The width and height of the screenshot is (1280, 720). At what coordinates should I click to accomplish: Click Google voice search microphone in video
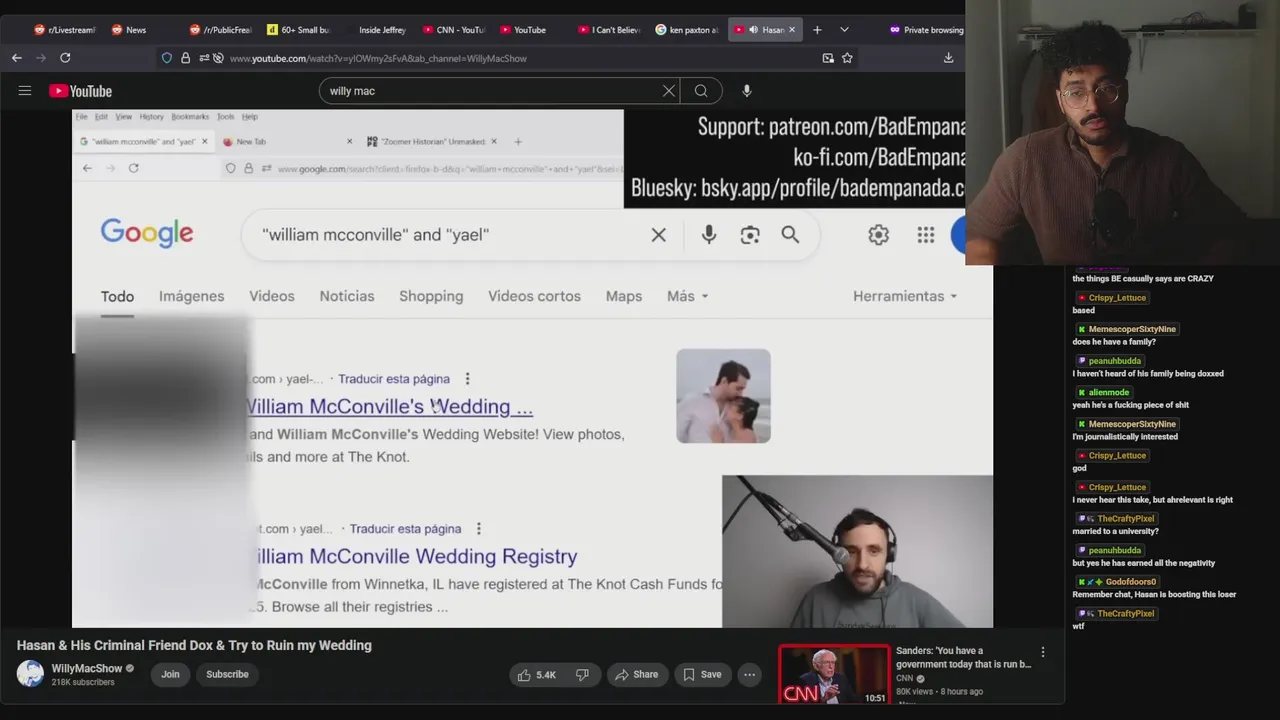point(709,235)
